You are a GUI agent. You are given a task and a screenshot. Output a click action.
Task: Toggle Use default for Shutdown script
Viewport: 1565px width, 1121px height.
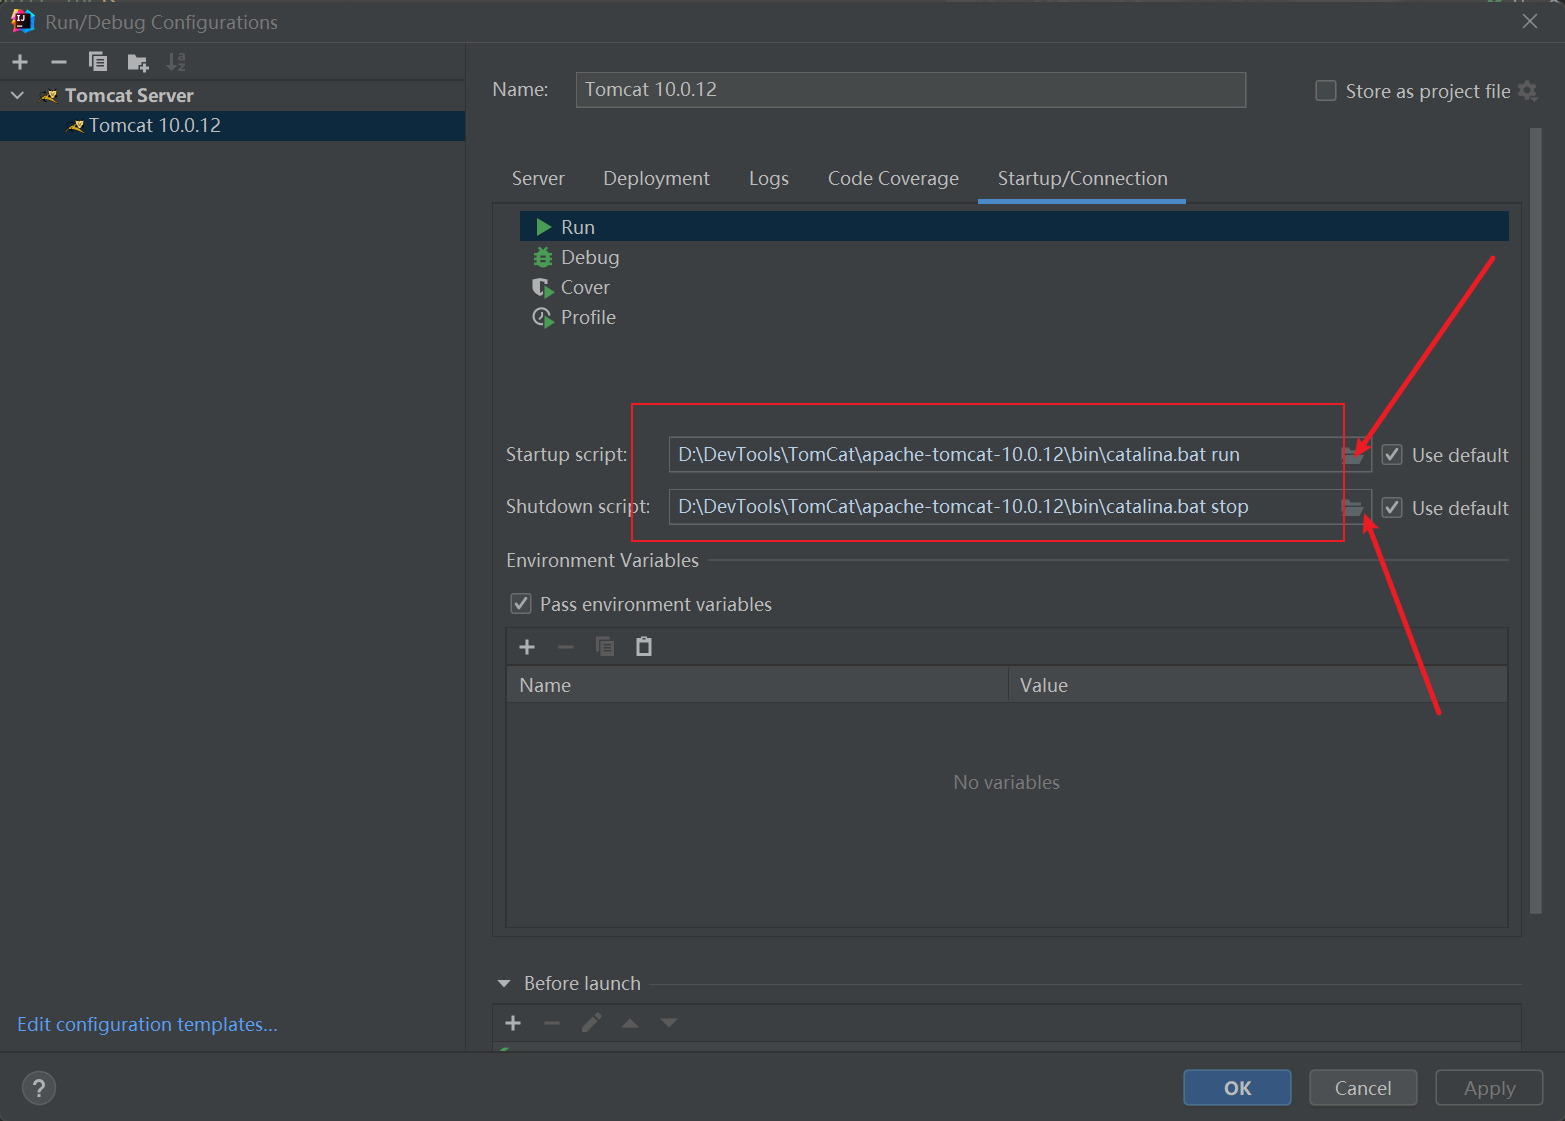tap(1392, 507)
